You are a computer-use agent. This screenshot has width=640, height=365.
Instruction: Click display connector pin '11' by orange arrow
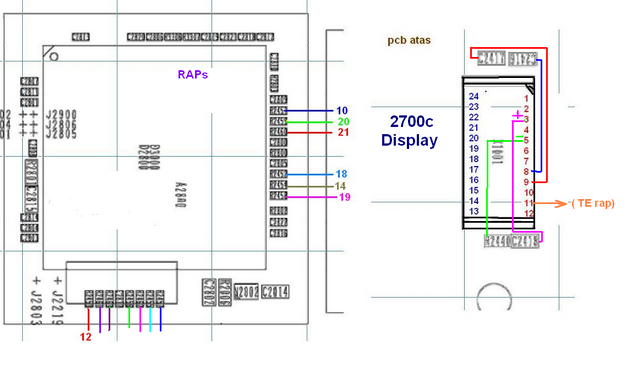click(x=529, y=203)
